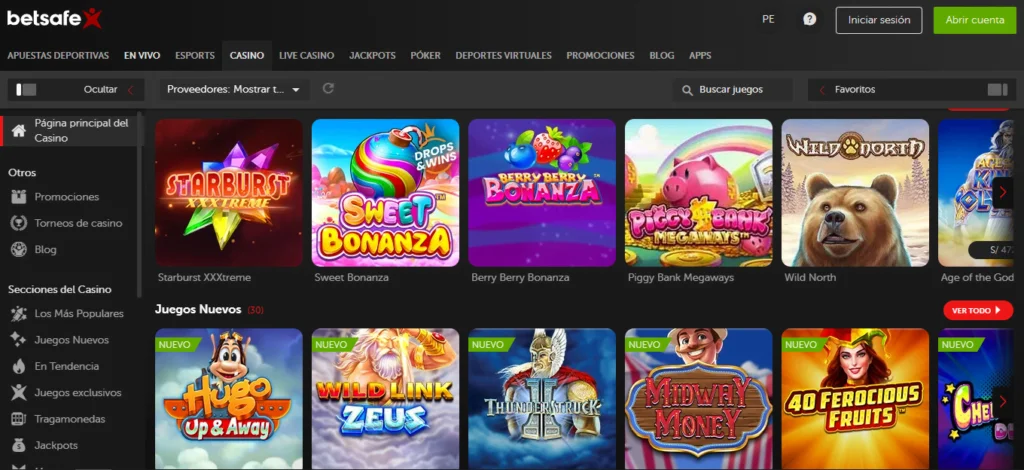This screenshot has width=1024, height=470.
Task: Toggle the left sidebar panel switch
Action: click(26, 89)
